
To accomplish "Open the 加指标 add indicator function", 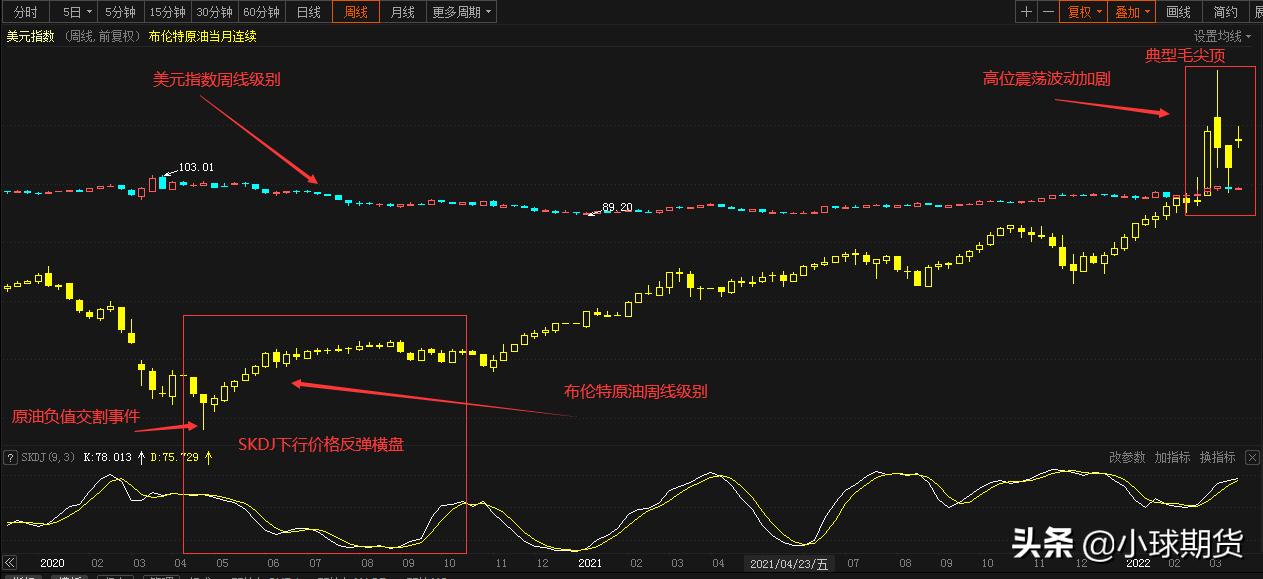I will tap(1172, 457).
